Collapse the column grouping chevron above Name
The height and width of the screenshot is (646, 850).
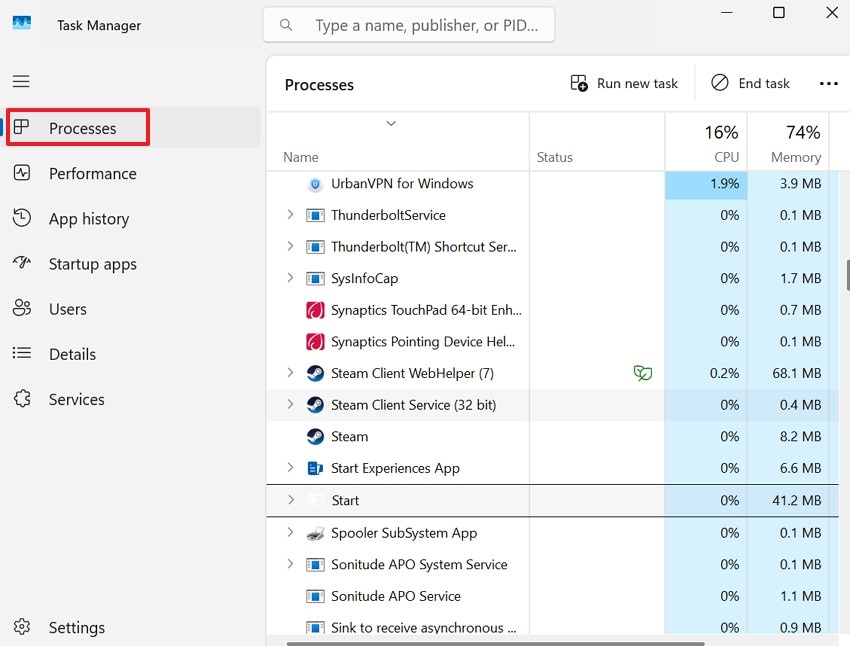[x=390, y=122]
